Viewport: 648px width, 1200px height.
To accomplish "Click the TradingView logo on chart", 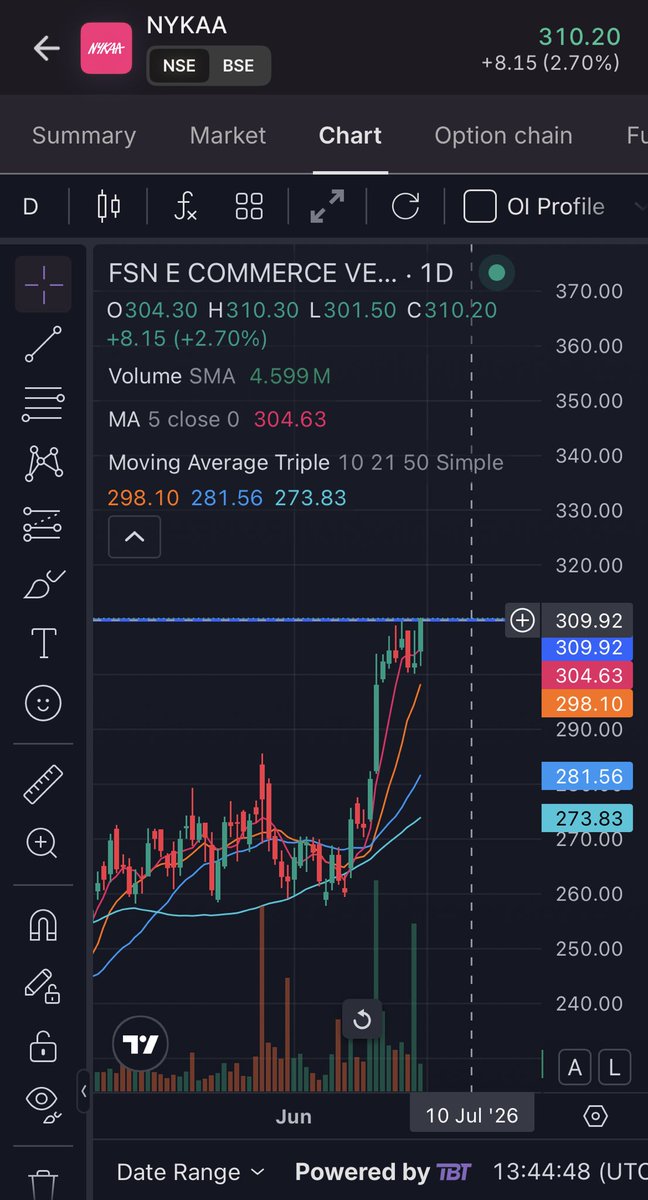I will pyautogui.click(x=140, y=1045).
